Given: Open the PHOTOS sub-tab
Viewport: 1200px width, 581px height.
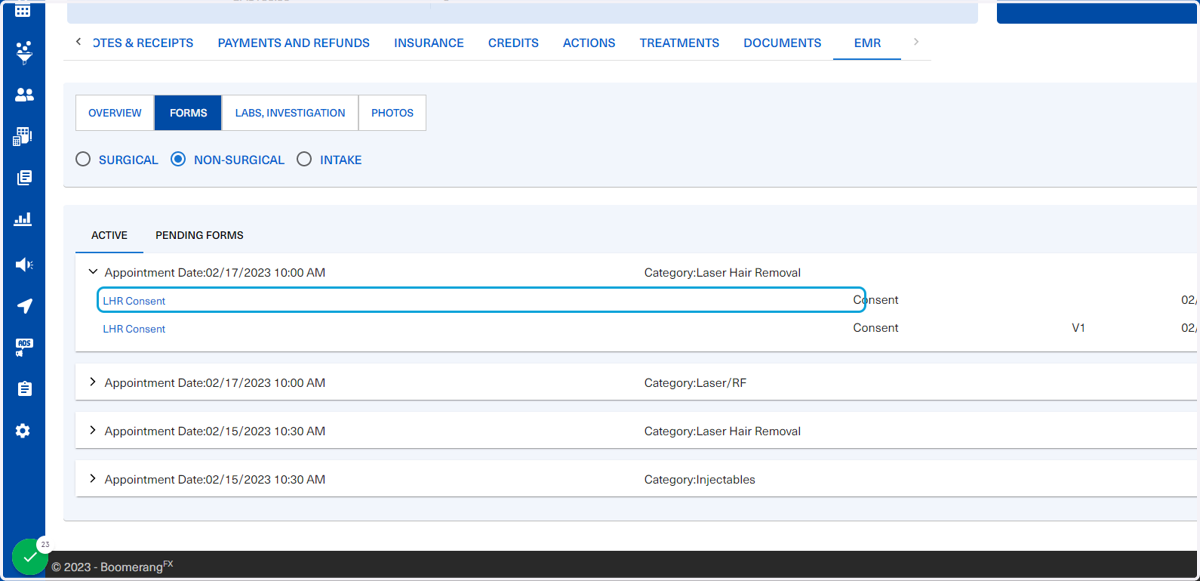Looking at the screenshot, I should click(392, 113).
